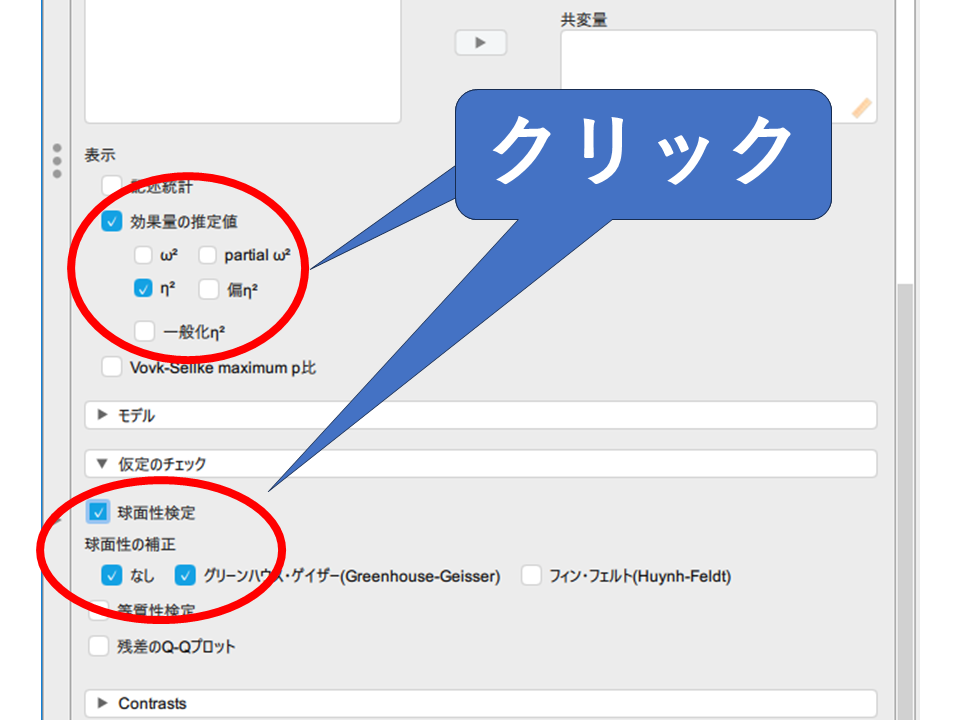This screenshot has width=960, height=720.
Task: Uncheck the なし sphericity correction
Action: click(112, 576)
